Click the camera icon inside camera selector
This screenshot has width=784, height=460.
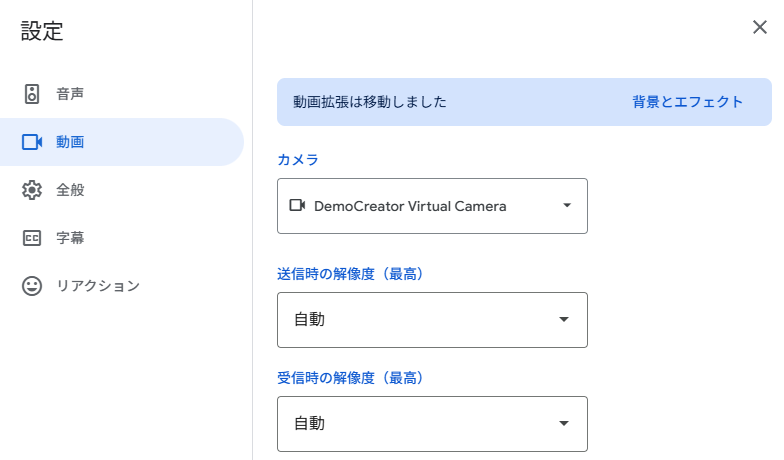click(297, 206)
